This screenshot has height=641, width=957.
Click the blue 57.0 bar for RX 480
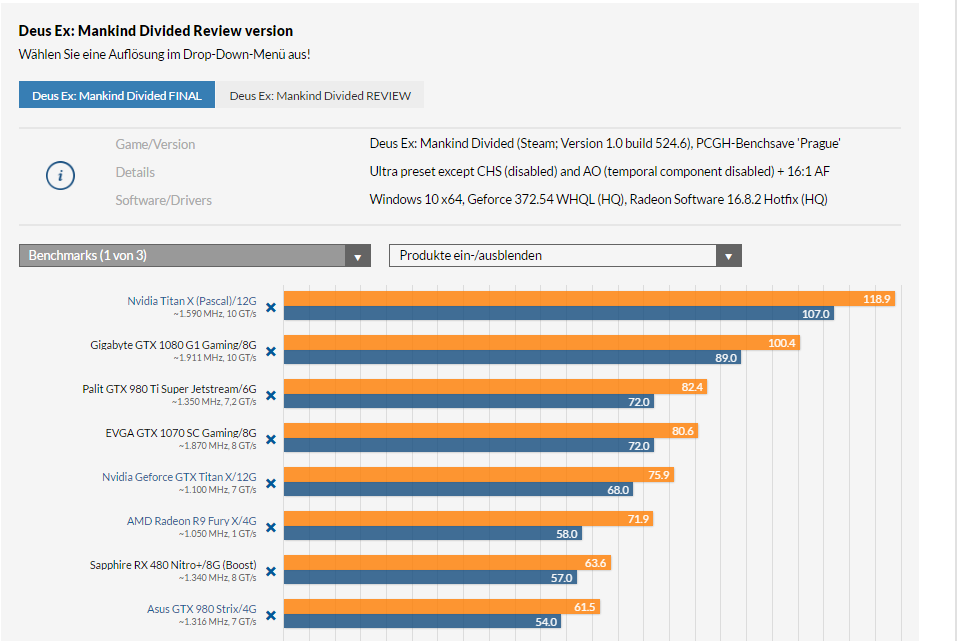pos(430,577)
